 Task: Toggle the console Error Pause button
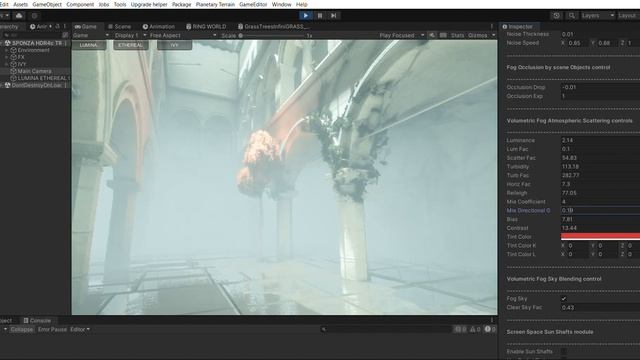(x=52, y=329)
